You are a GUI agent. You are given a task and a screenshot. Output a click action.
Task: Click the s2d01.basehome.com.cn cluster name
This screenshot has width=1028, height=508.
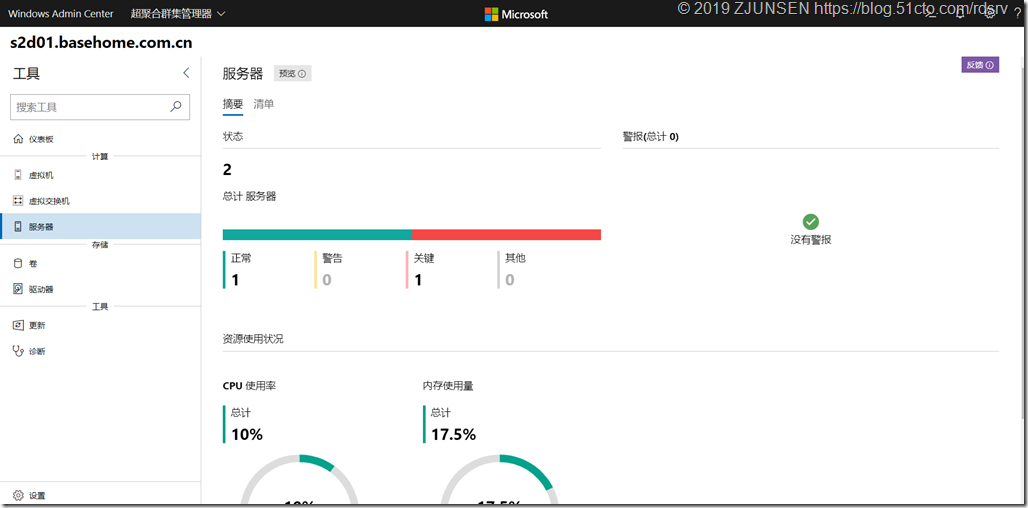(x=101, y=43)
